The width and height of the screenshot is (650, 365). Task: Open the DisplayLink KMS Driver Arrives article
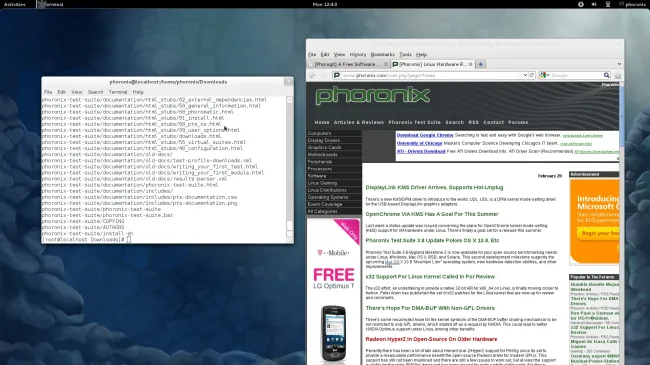434,187
